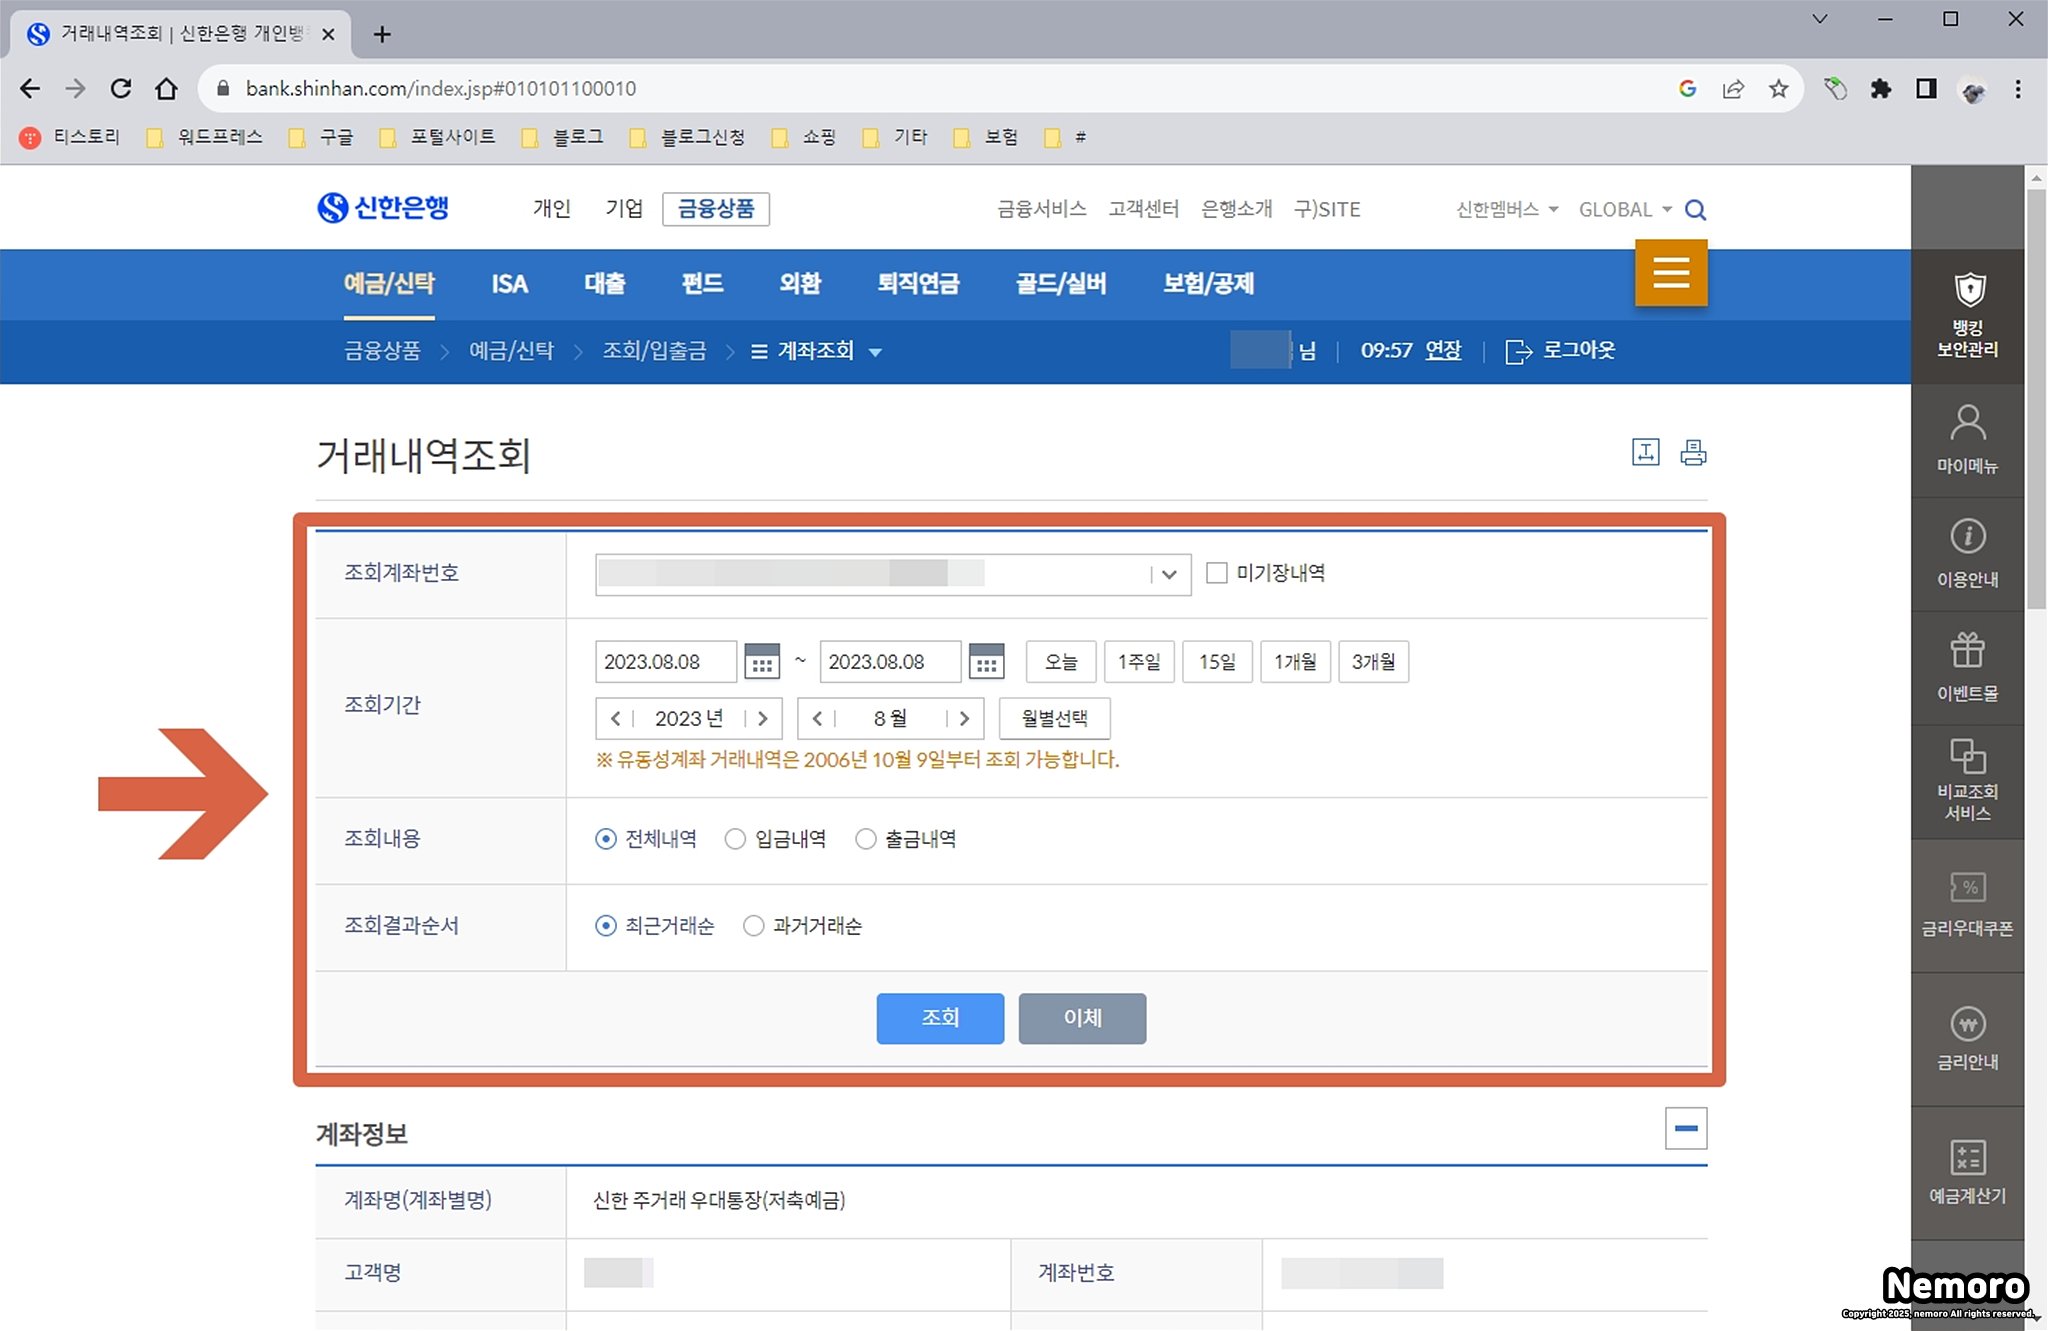
Task: Expand the 계좌조회 breadcrumb dropdown
Action: [x=875, y=352]
